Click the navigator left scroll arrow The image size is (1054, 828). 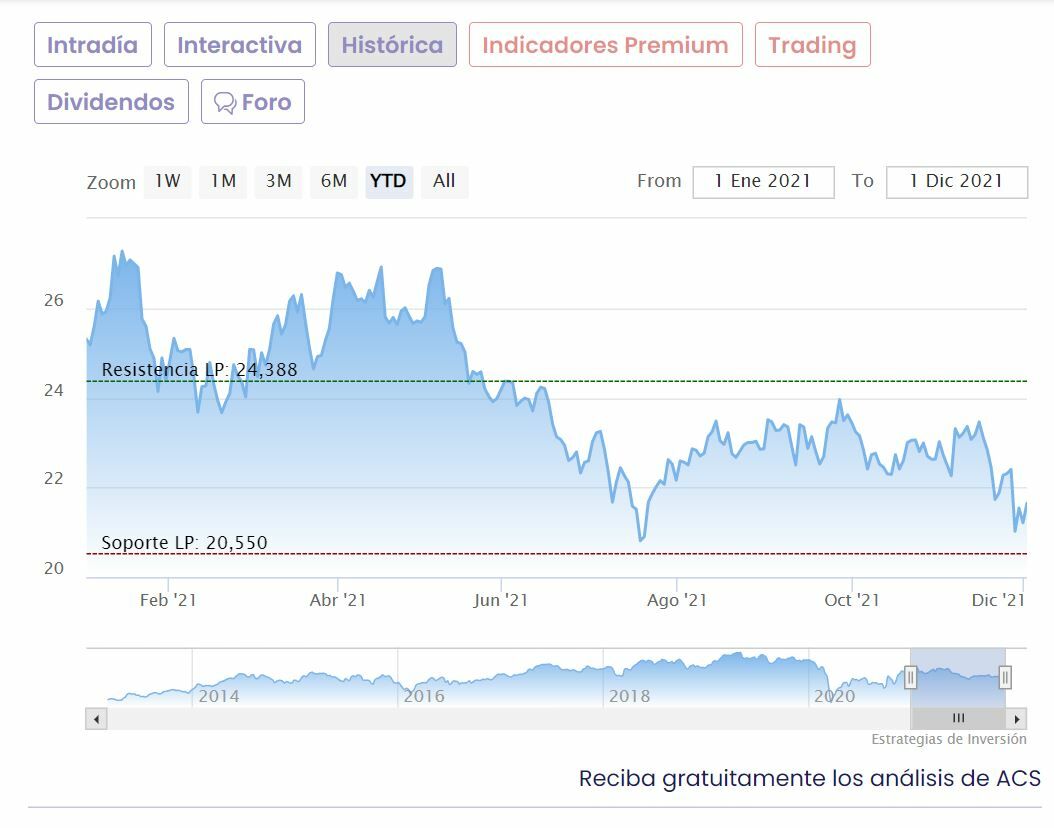coord(96,718)
